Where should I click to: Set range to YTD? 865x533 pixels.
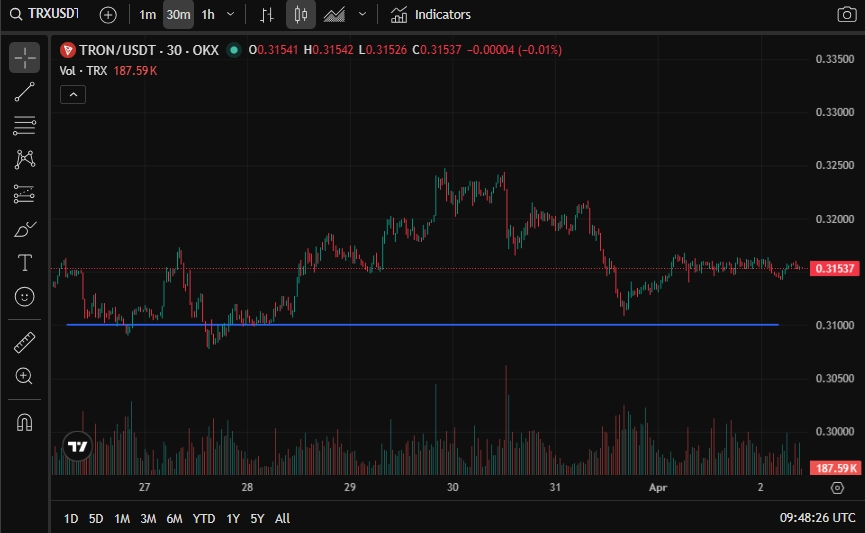(x=204, y=519)
